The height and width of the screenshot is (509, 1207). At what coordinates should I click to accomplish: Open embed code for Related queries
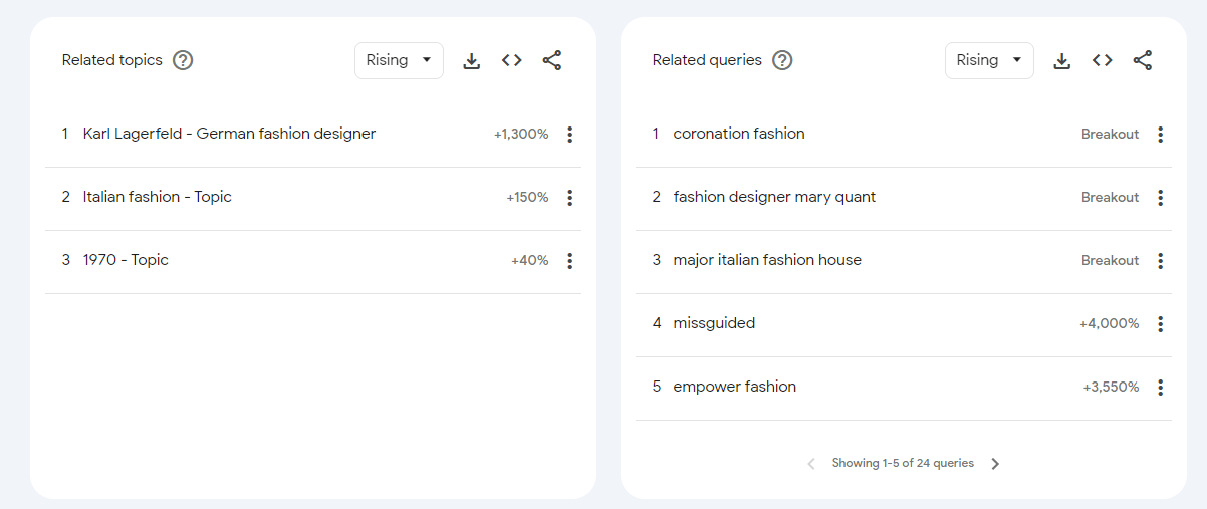[1102, 61]
